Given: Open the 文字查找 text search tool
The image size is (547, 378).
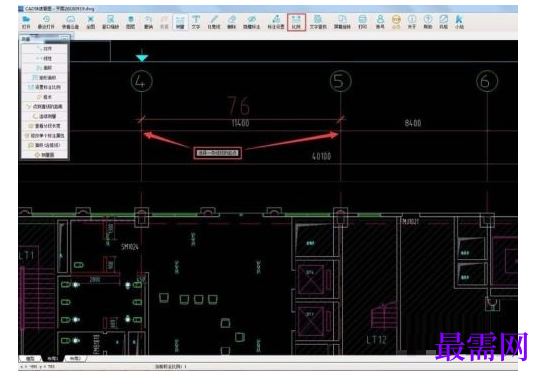Looking at the screenshot, I should click(x=318, y=22).
